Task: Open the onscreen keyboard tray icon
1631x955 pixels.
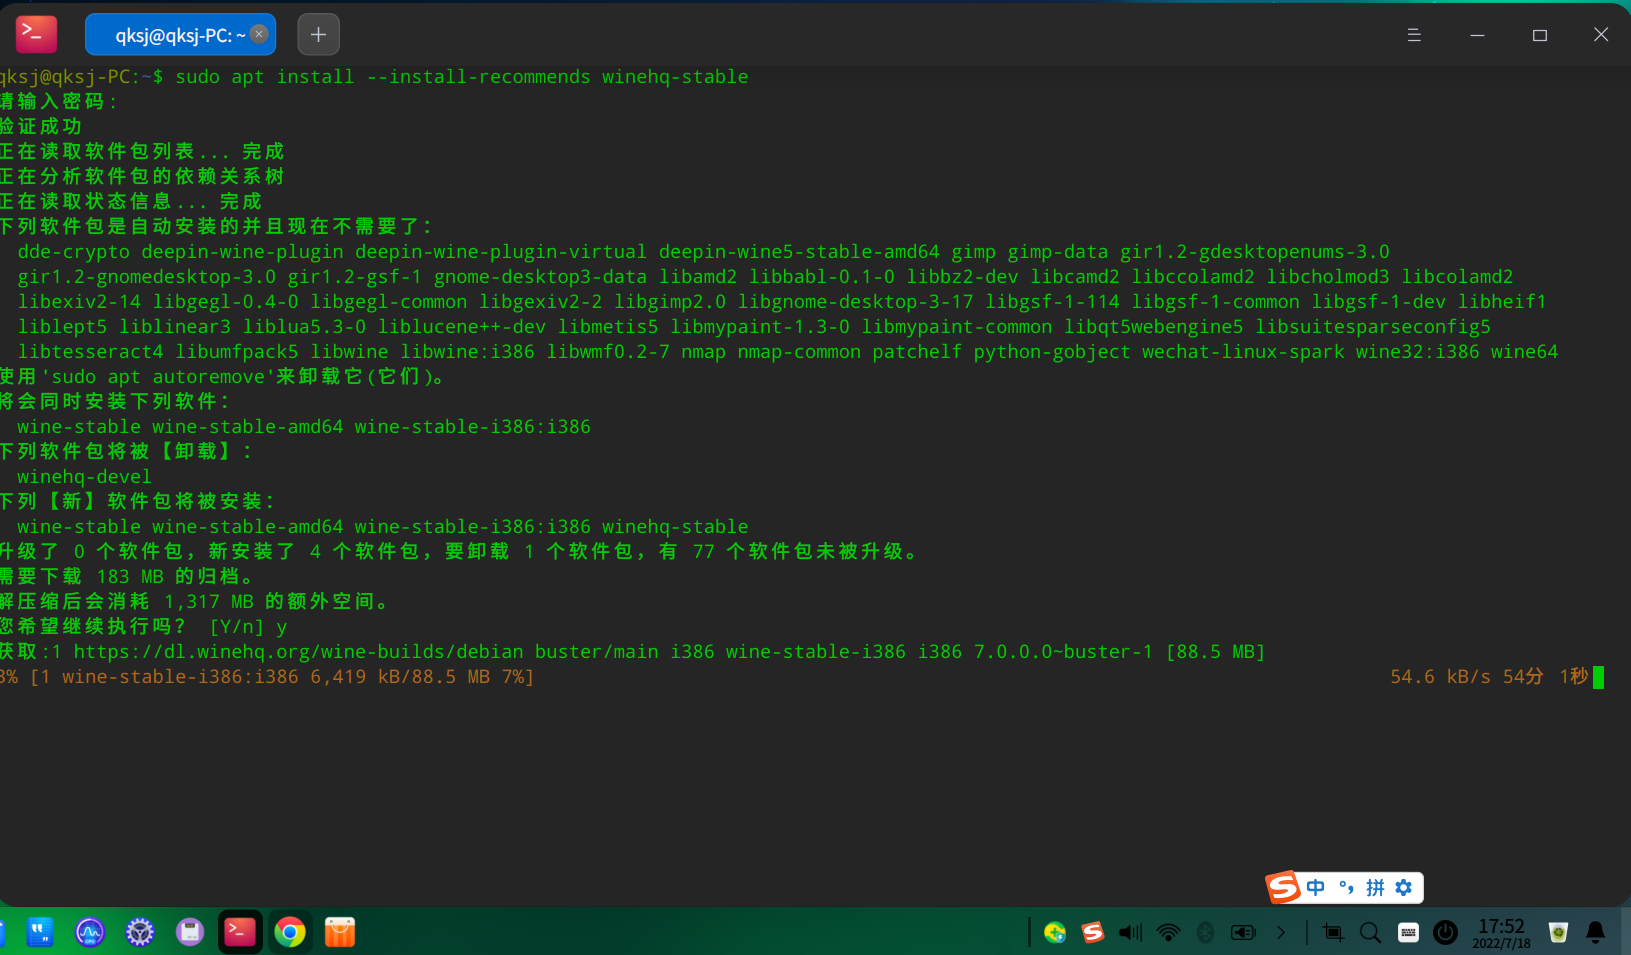Action: 1408,933
